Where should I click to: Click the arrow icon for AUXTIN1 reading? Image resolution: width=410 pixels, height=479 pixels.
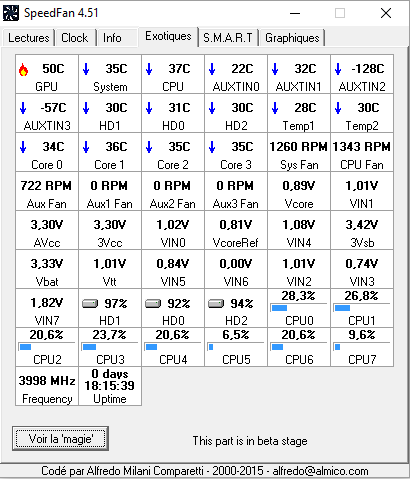coord(275,69)
